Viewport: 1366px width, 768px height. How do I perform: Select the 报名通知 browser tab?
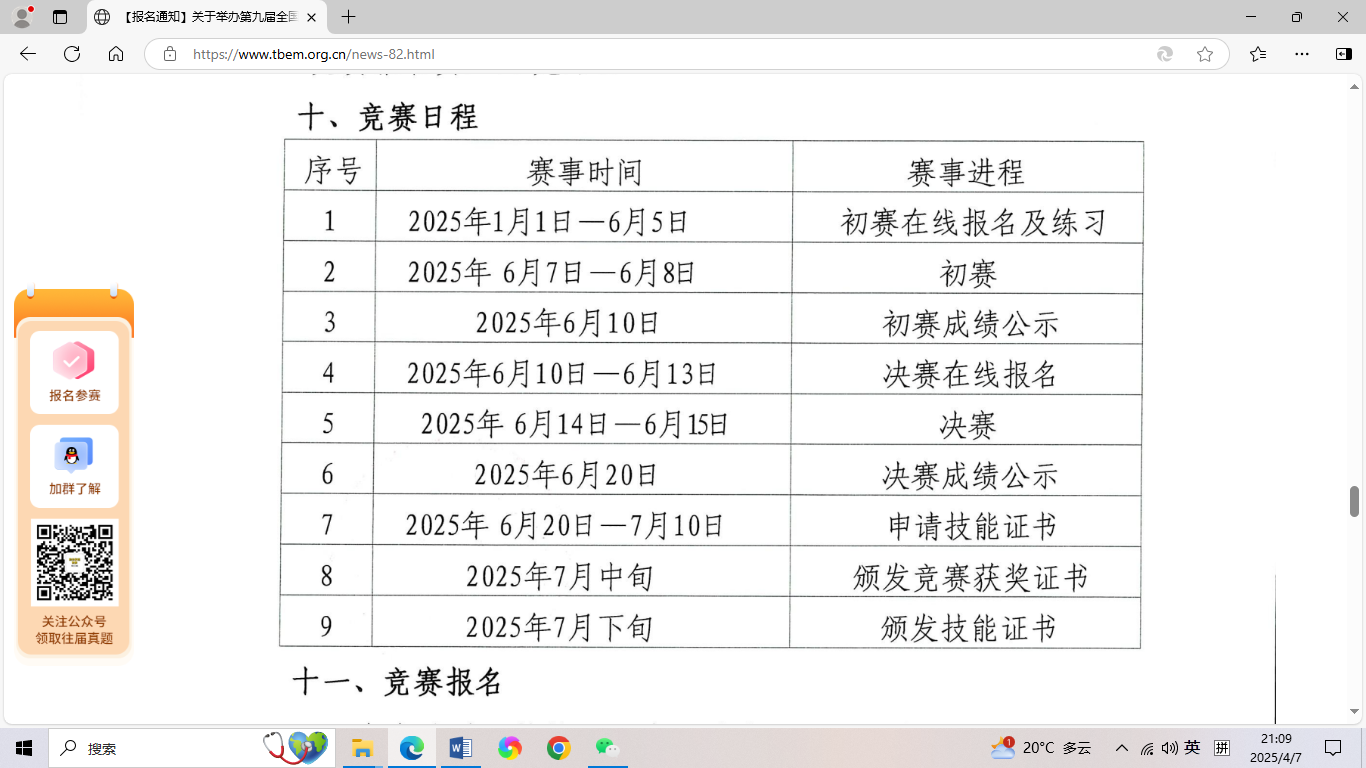point(205,17)
